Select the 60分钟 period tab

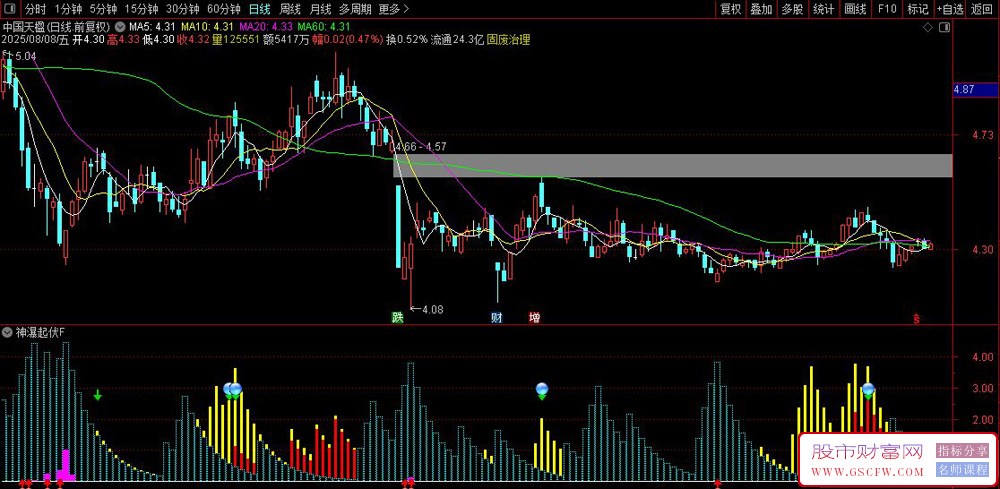224,9
